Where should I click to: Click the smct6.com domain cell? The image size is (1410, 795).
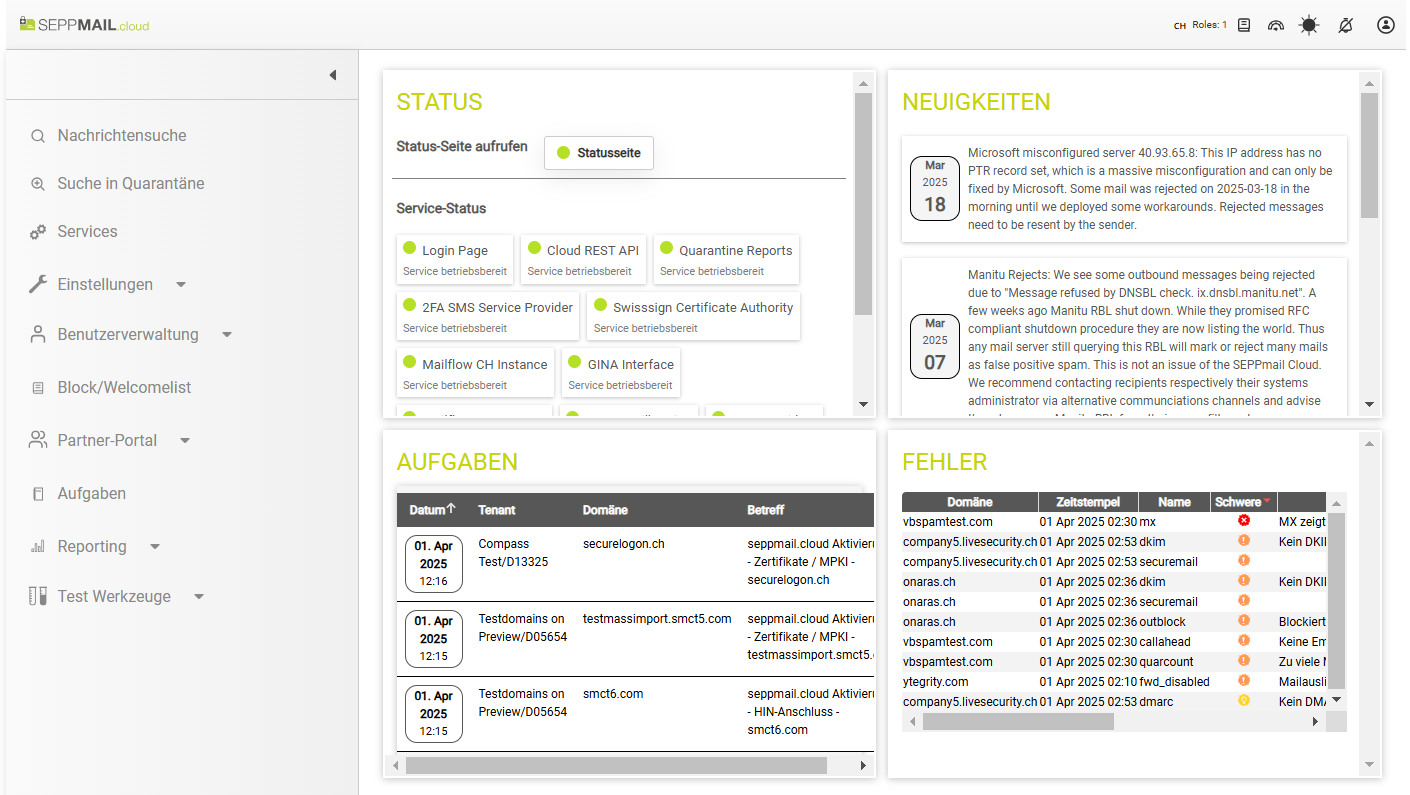pos(613,694)
